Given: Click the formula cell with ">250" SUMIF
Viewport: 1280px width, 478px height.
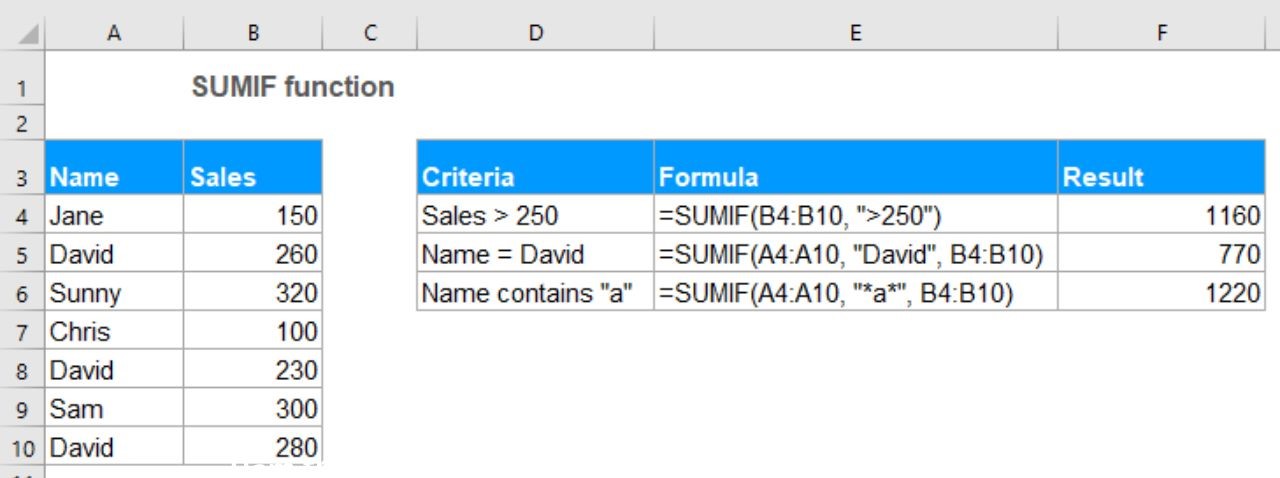Looking at the screenshot, I should [855, 216].
